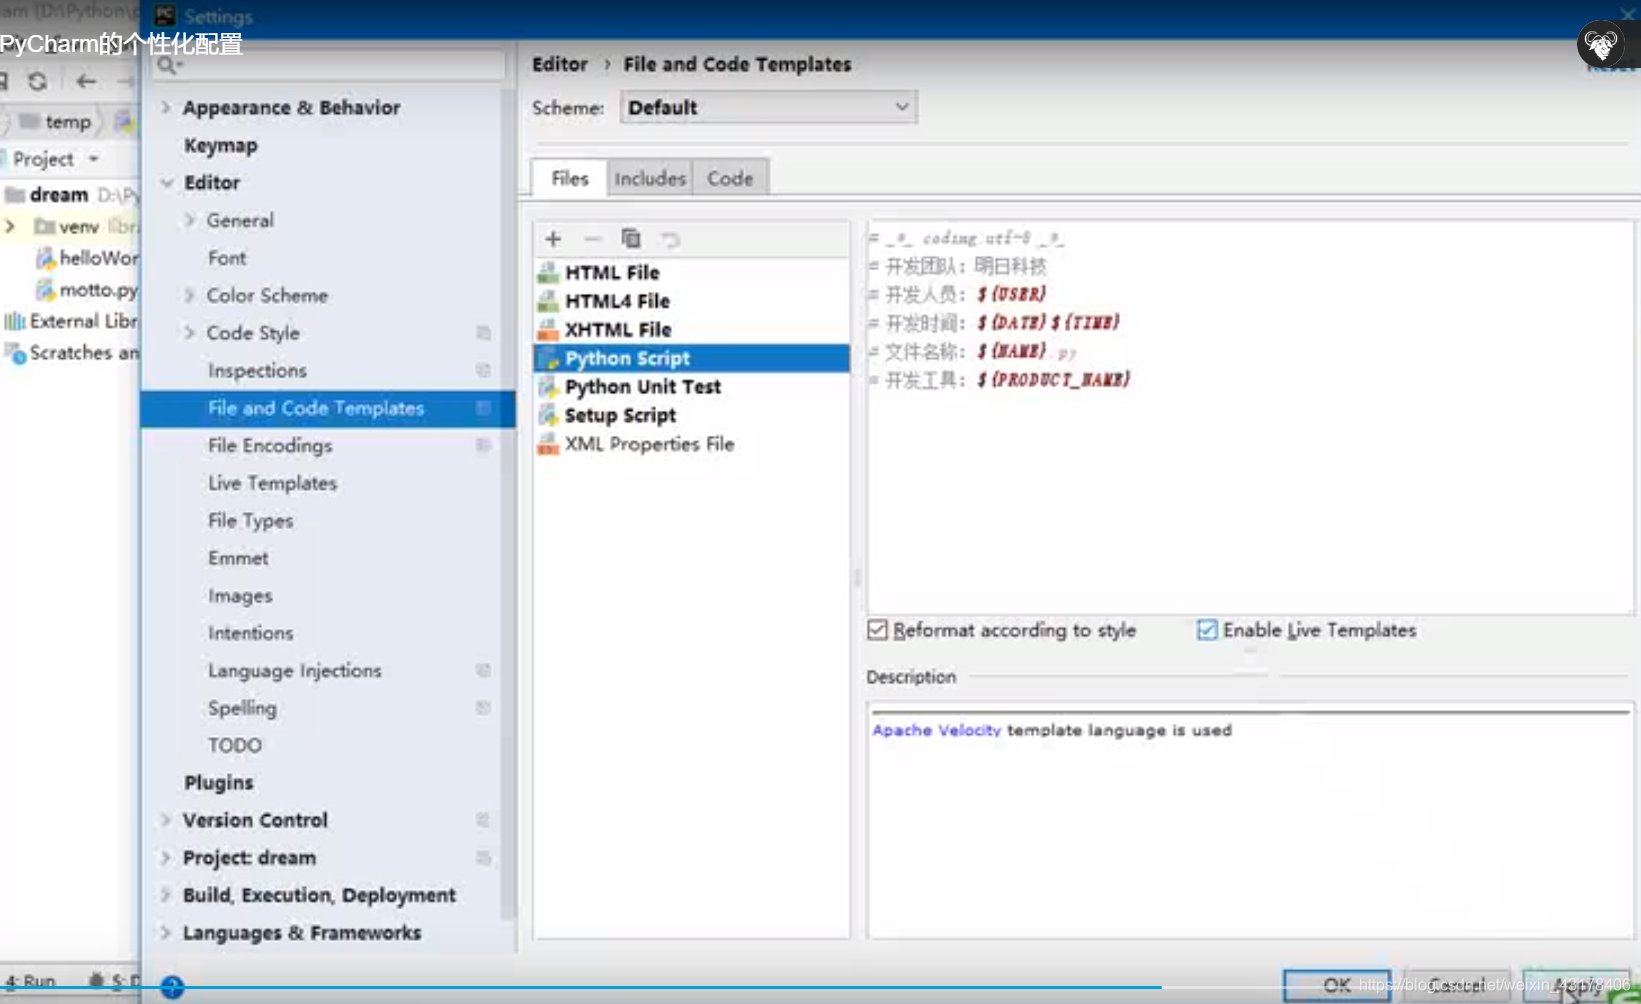Open the Run tool window tab
The image size is (1641, 1004).
31,981
